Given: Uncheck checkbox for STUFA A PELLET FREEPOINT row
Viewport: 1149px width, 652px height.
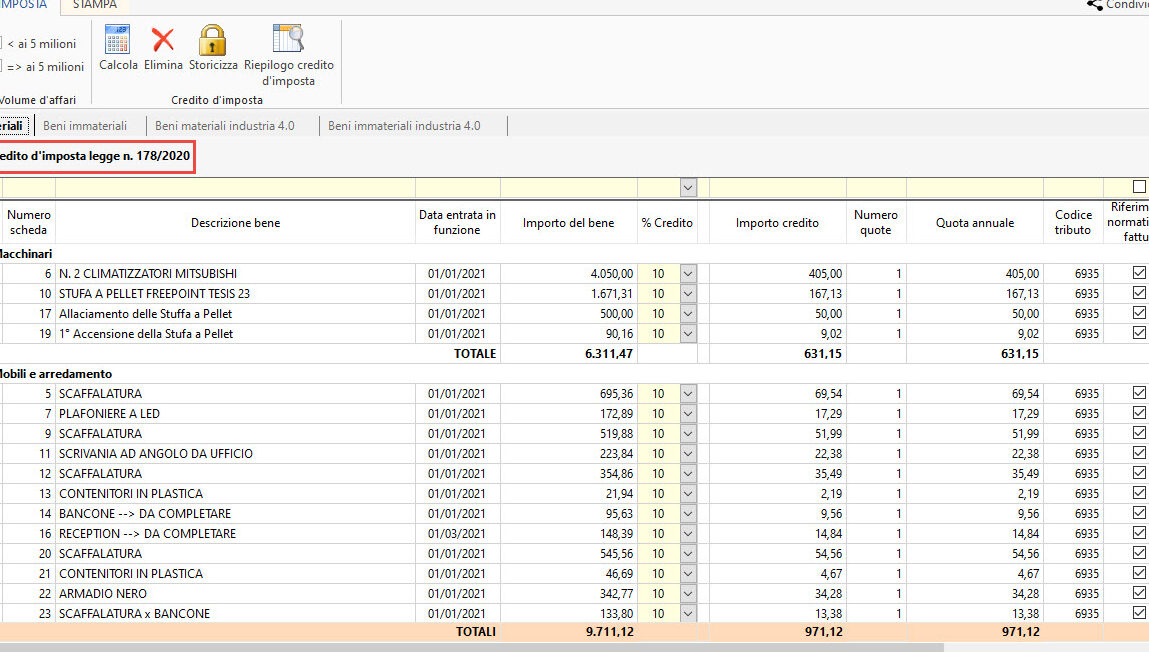Looking at the screenshot, I should tap(1139, 293).
